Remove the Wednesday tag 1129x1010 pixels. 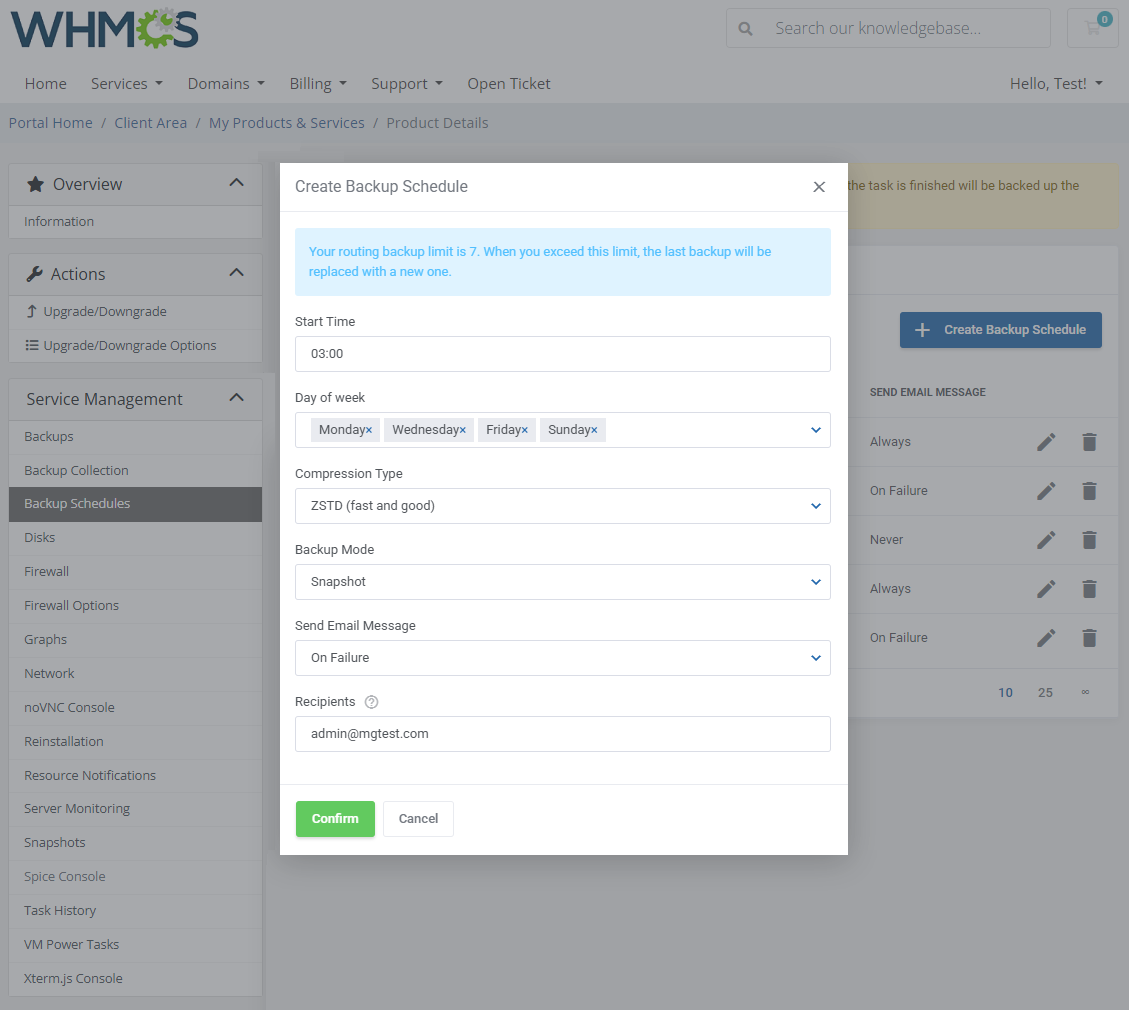tap(463, 430)
